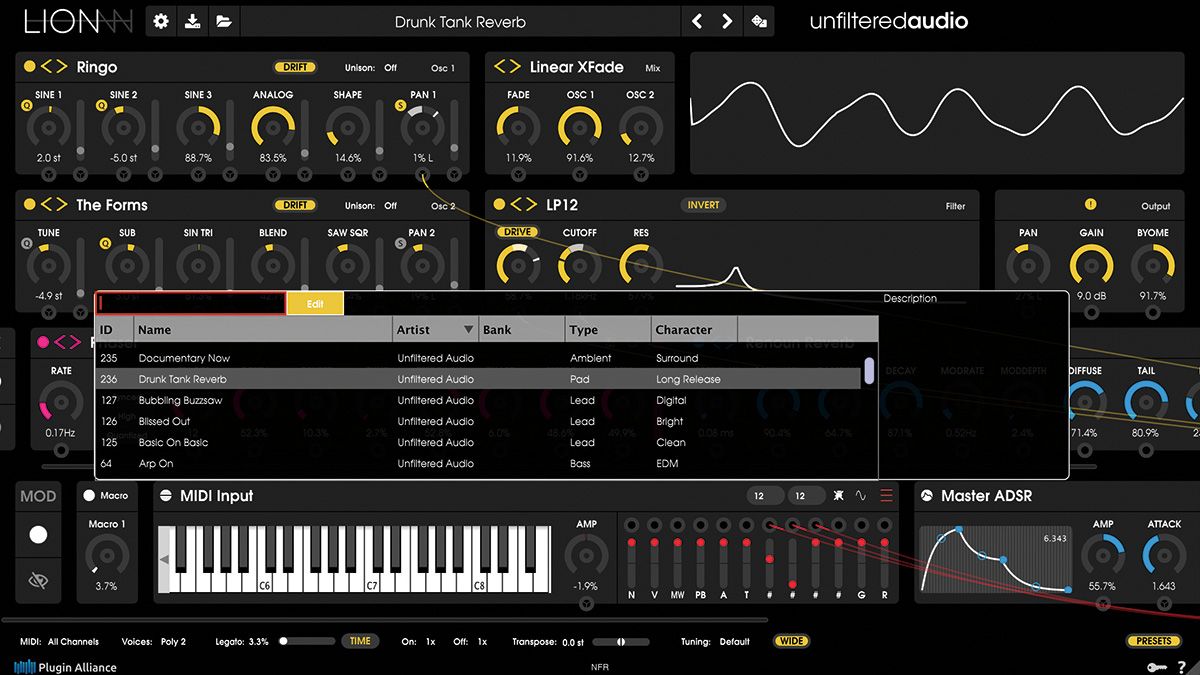Screen dimensions: 1200x675
Task: Click the MIDI Input module icon
Action: point(166,496)
